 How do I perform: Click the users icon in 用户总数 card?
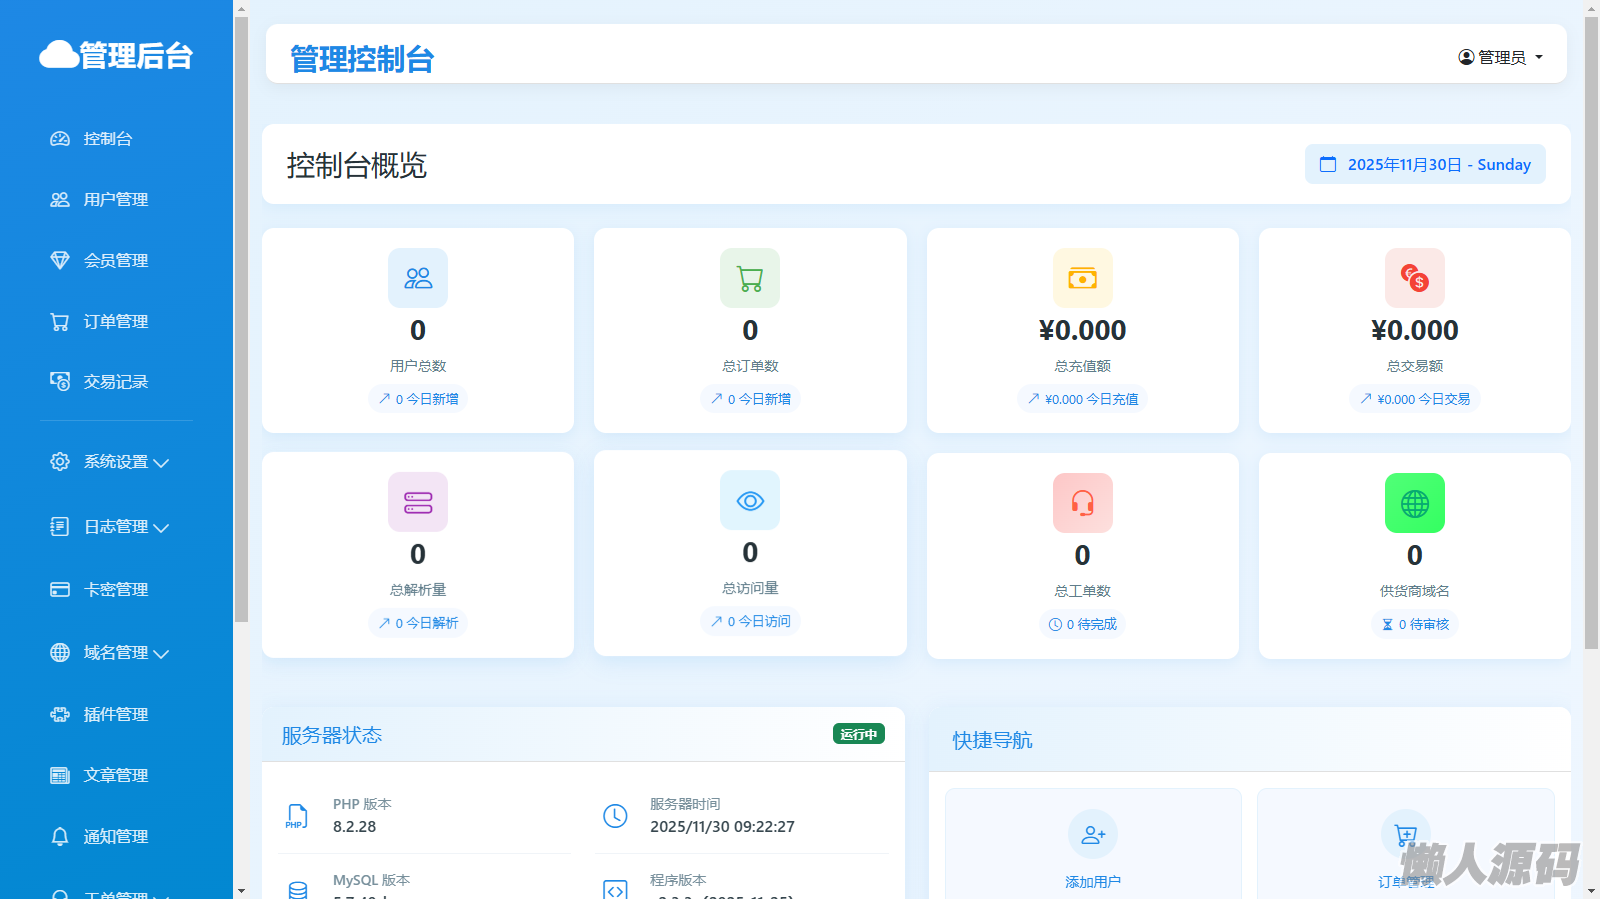418,278
